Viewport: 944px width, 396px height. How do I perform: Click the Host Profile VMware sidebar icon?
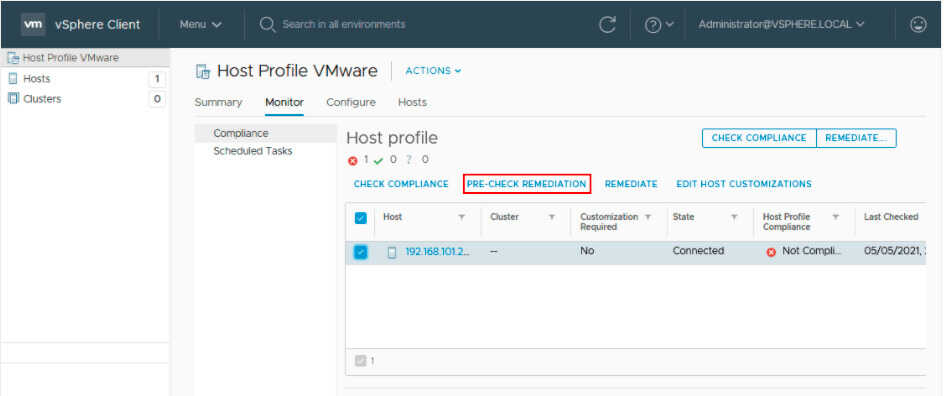click(13, 58)
